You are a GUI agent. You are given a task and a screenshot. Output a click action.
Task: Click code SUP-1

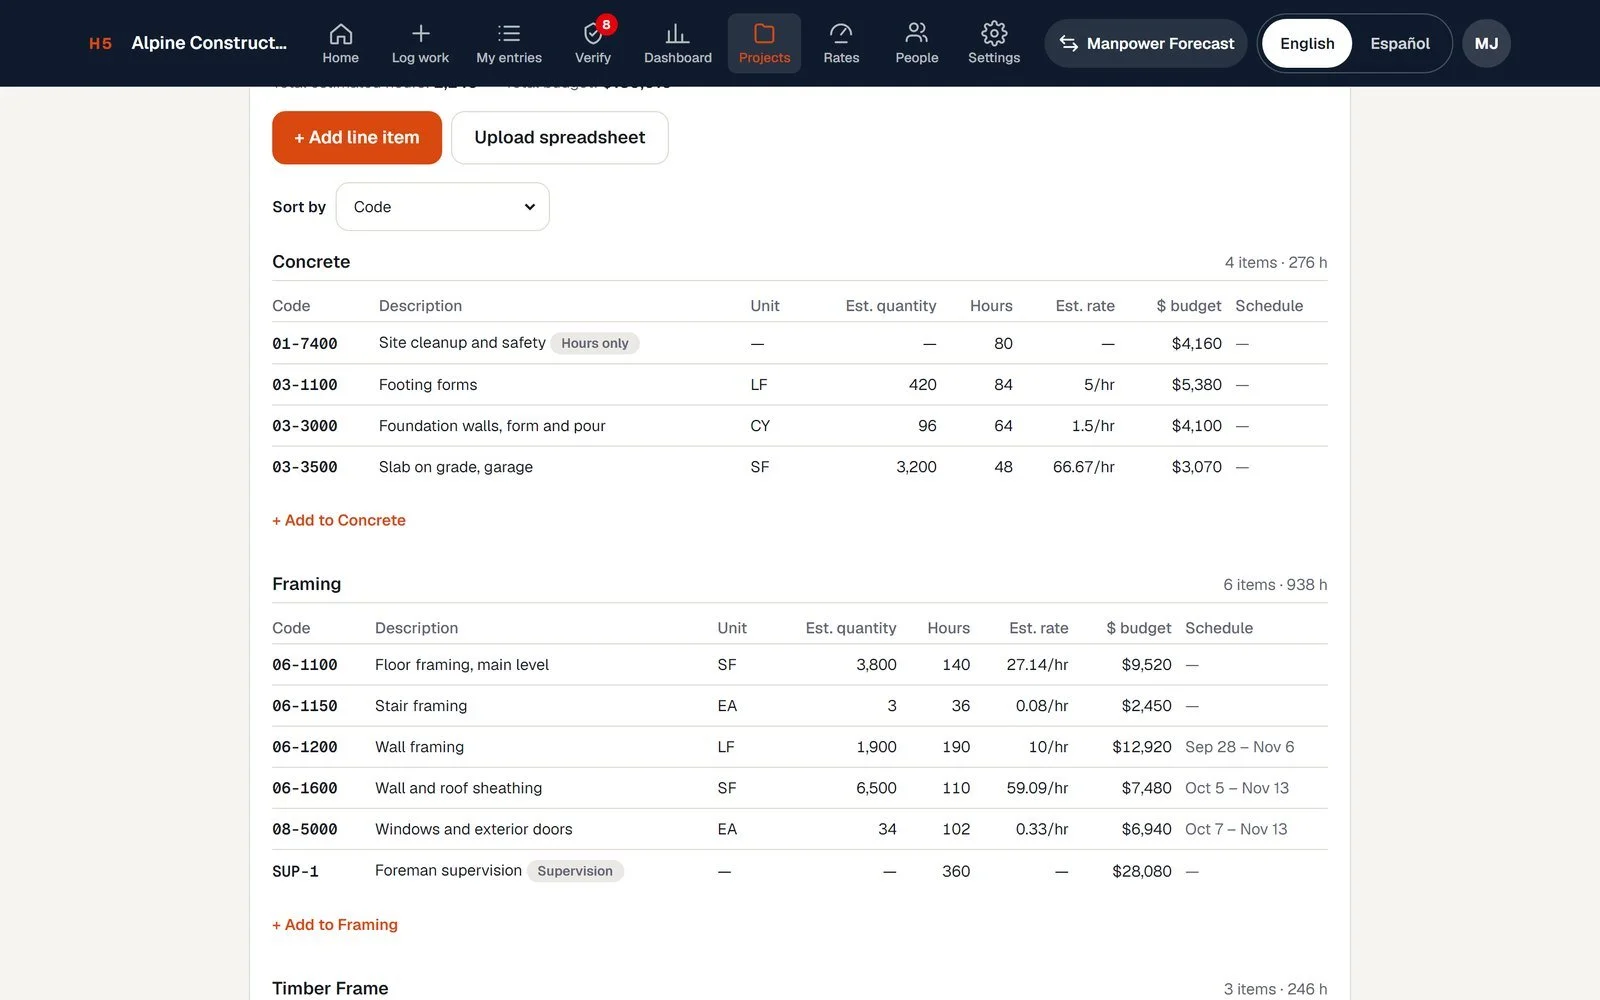pyautogui.click(x=295, y=871)
